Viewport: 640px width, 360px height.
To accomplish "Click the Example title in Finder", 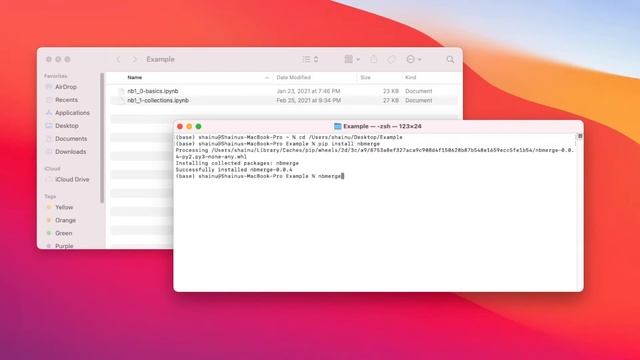I will [x=160, y=60].
